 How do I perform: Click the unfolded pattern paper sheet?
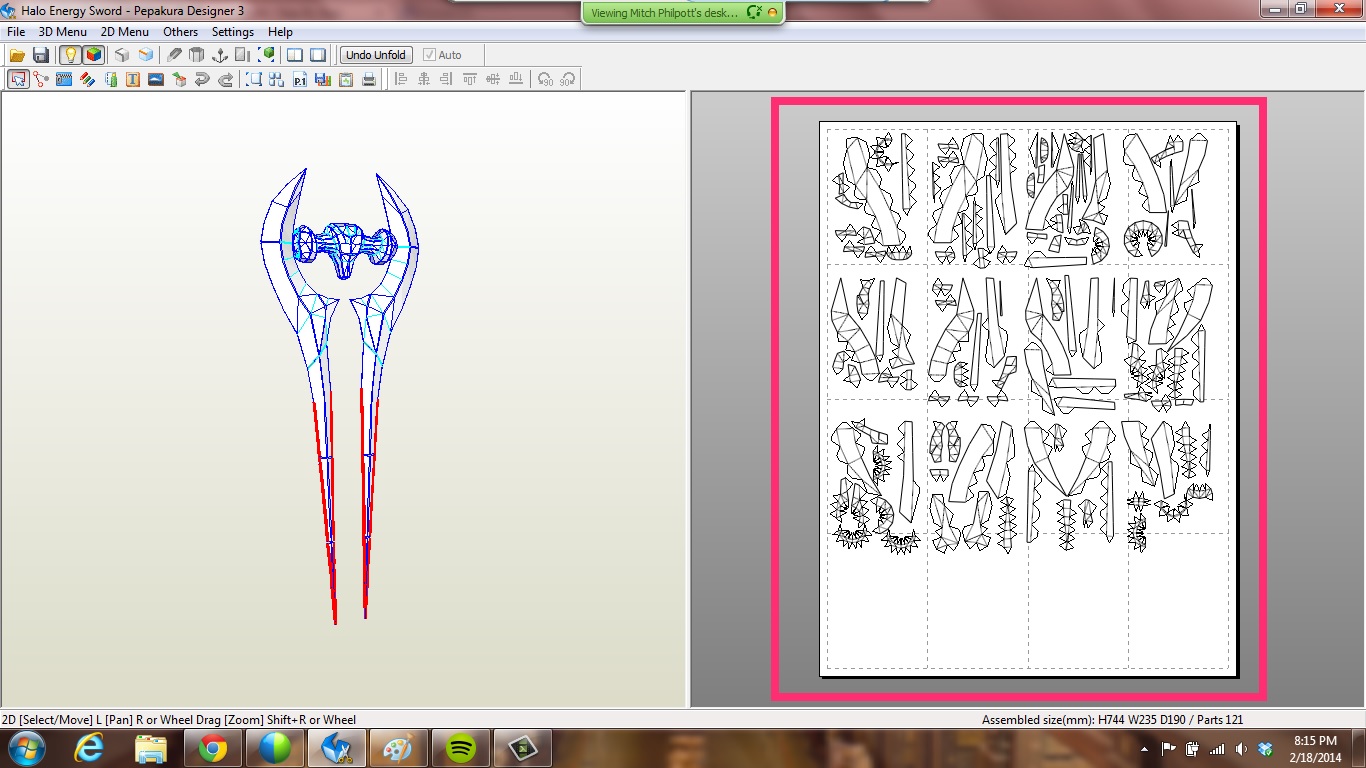1028,398
